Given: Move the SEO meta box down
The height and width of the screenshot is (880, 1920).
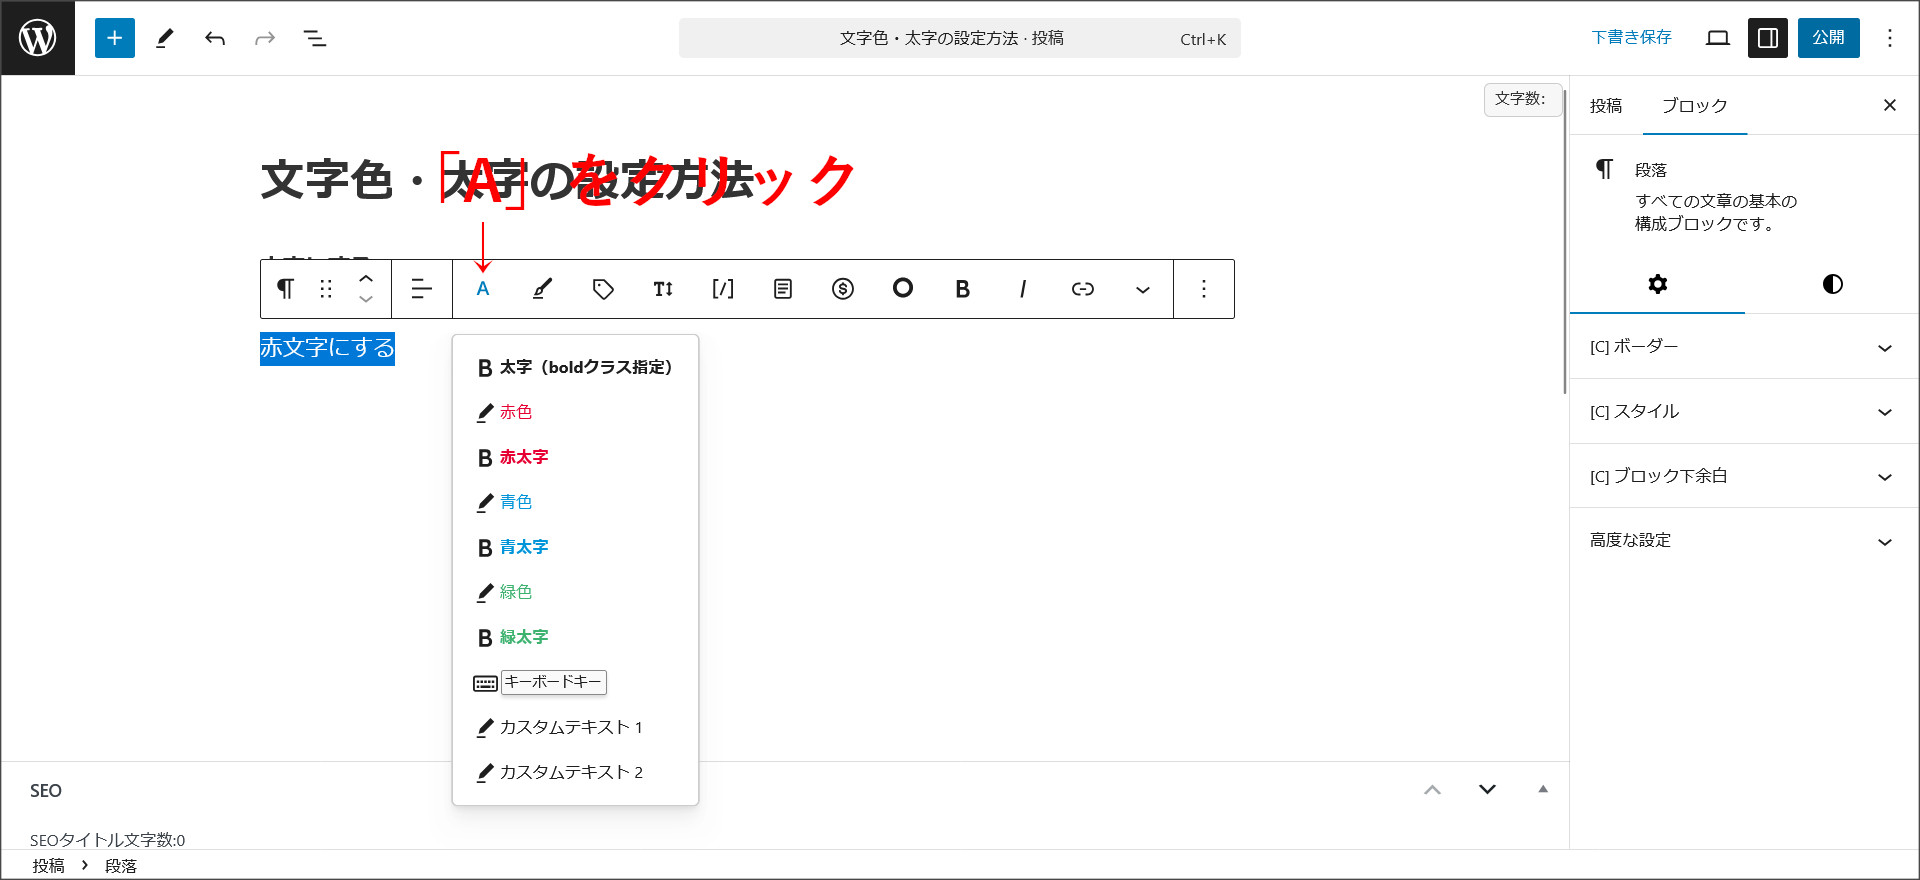Looking at the screenshot, I should pyautogui.click(x=1487, y=790).
